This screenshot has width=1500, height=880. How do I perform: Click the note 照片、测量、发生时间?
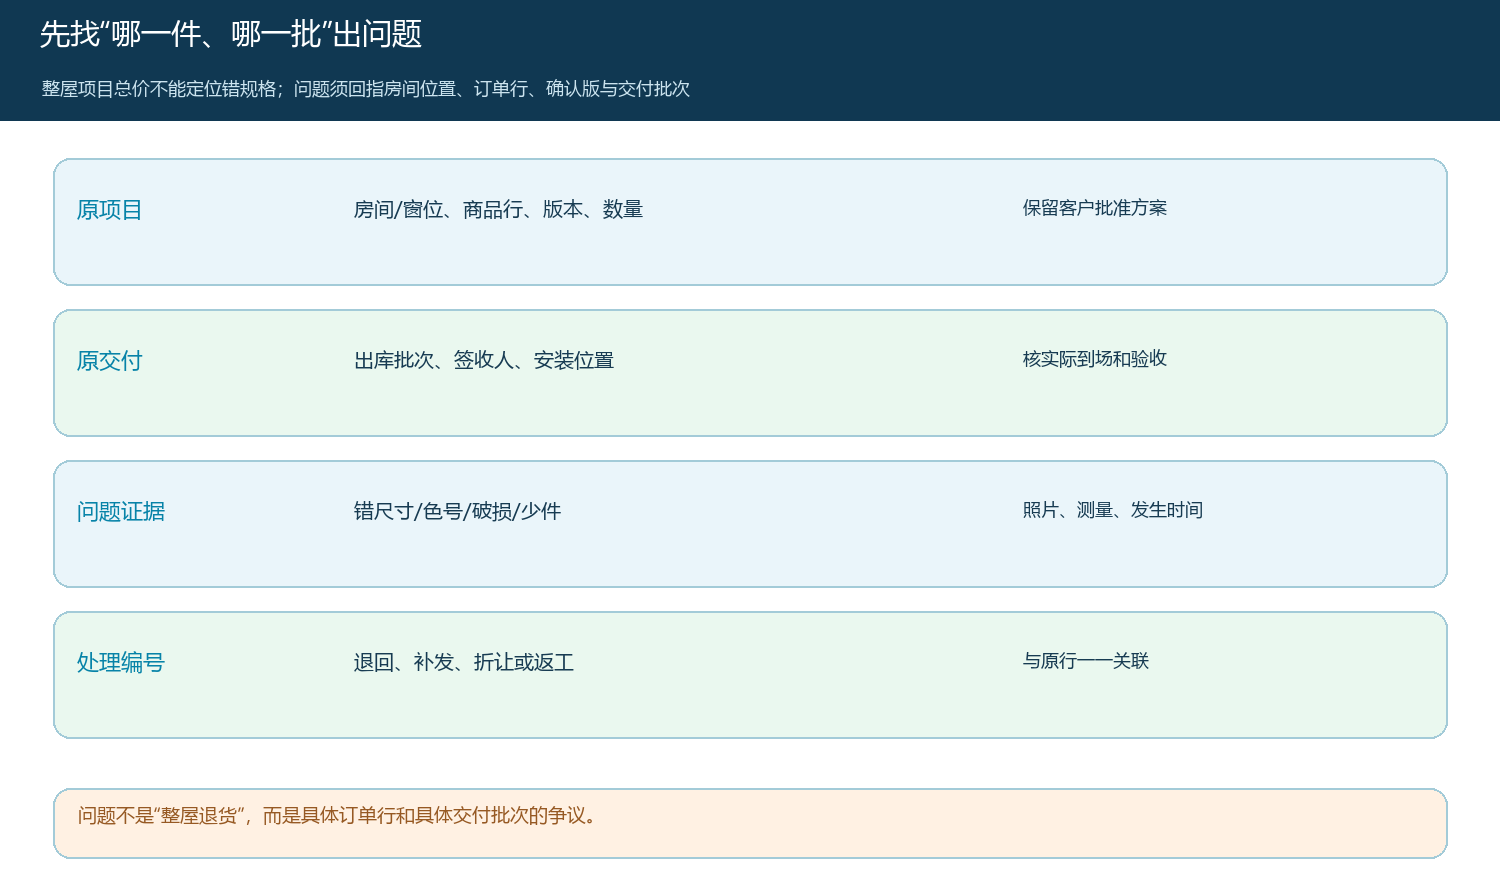pos(1113,510)
